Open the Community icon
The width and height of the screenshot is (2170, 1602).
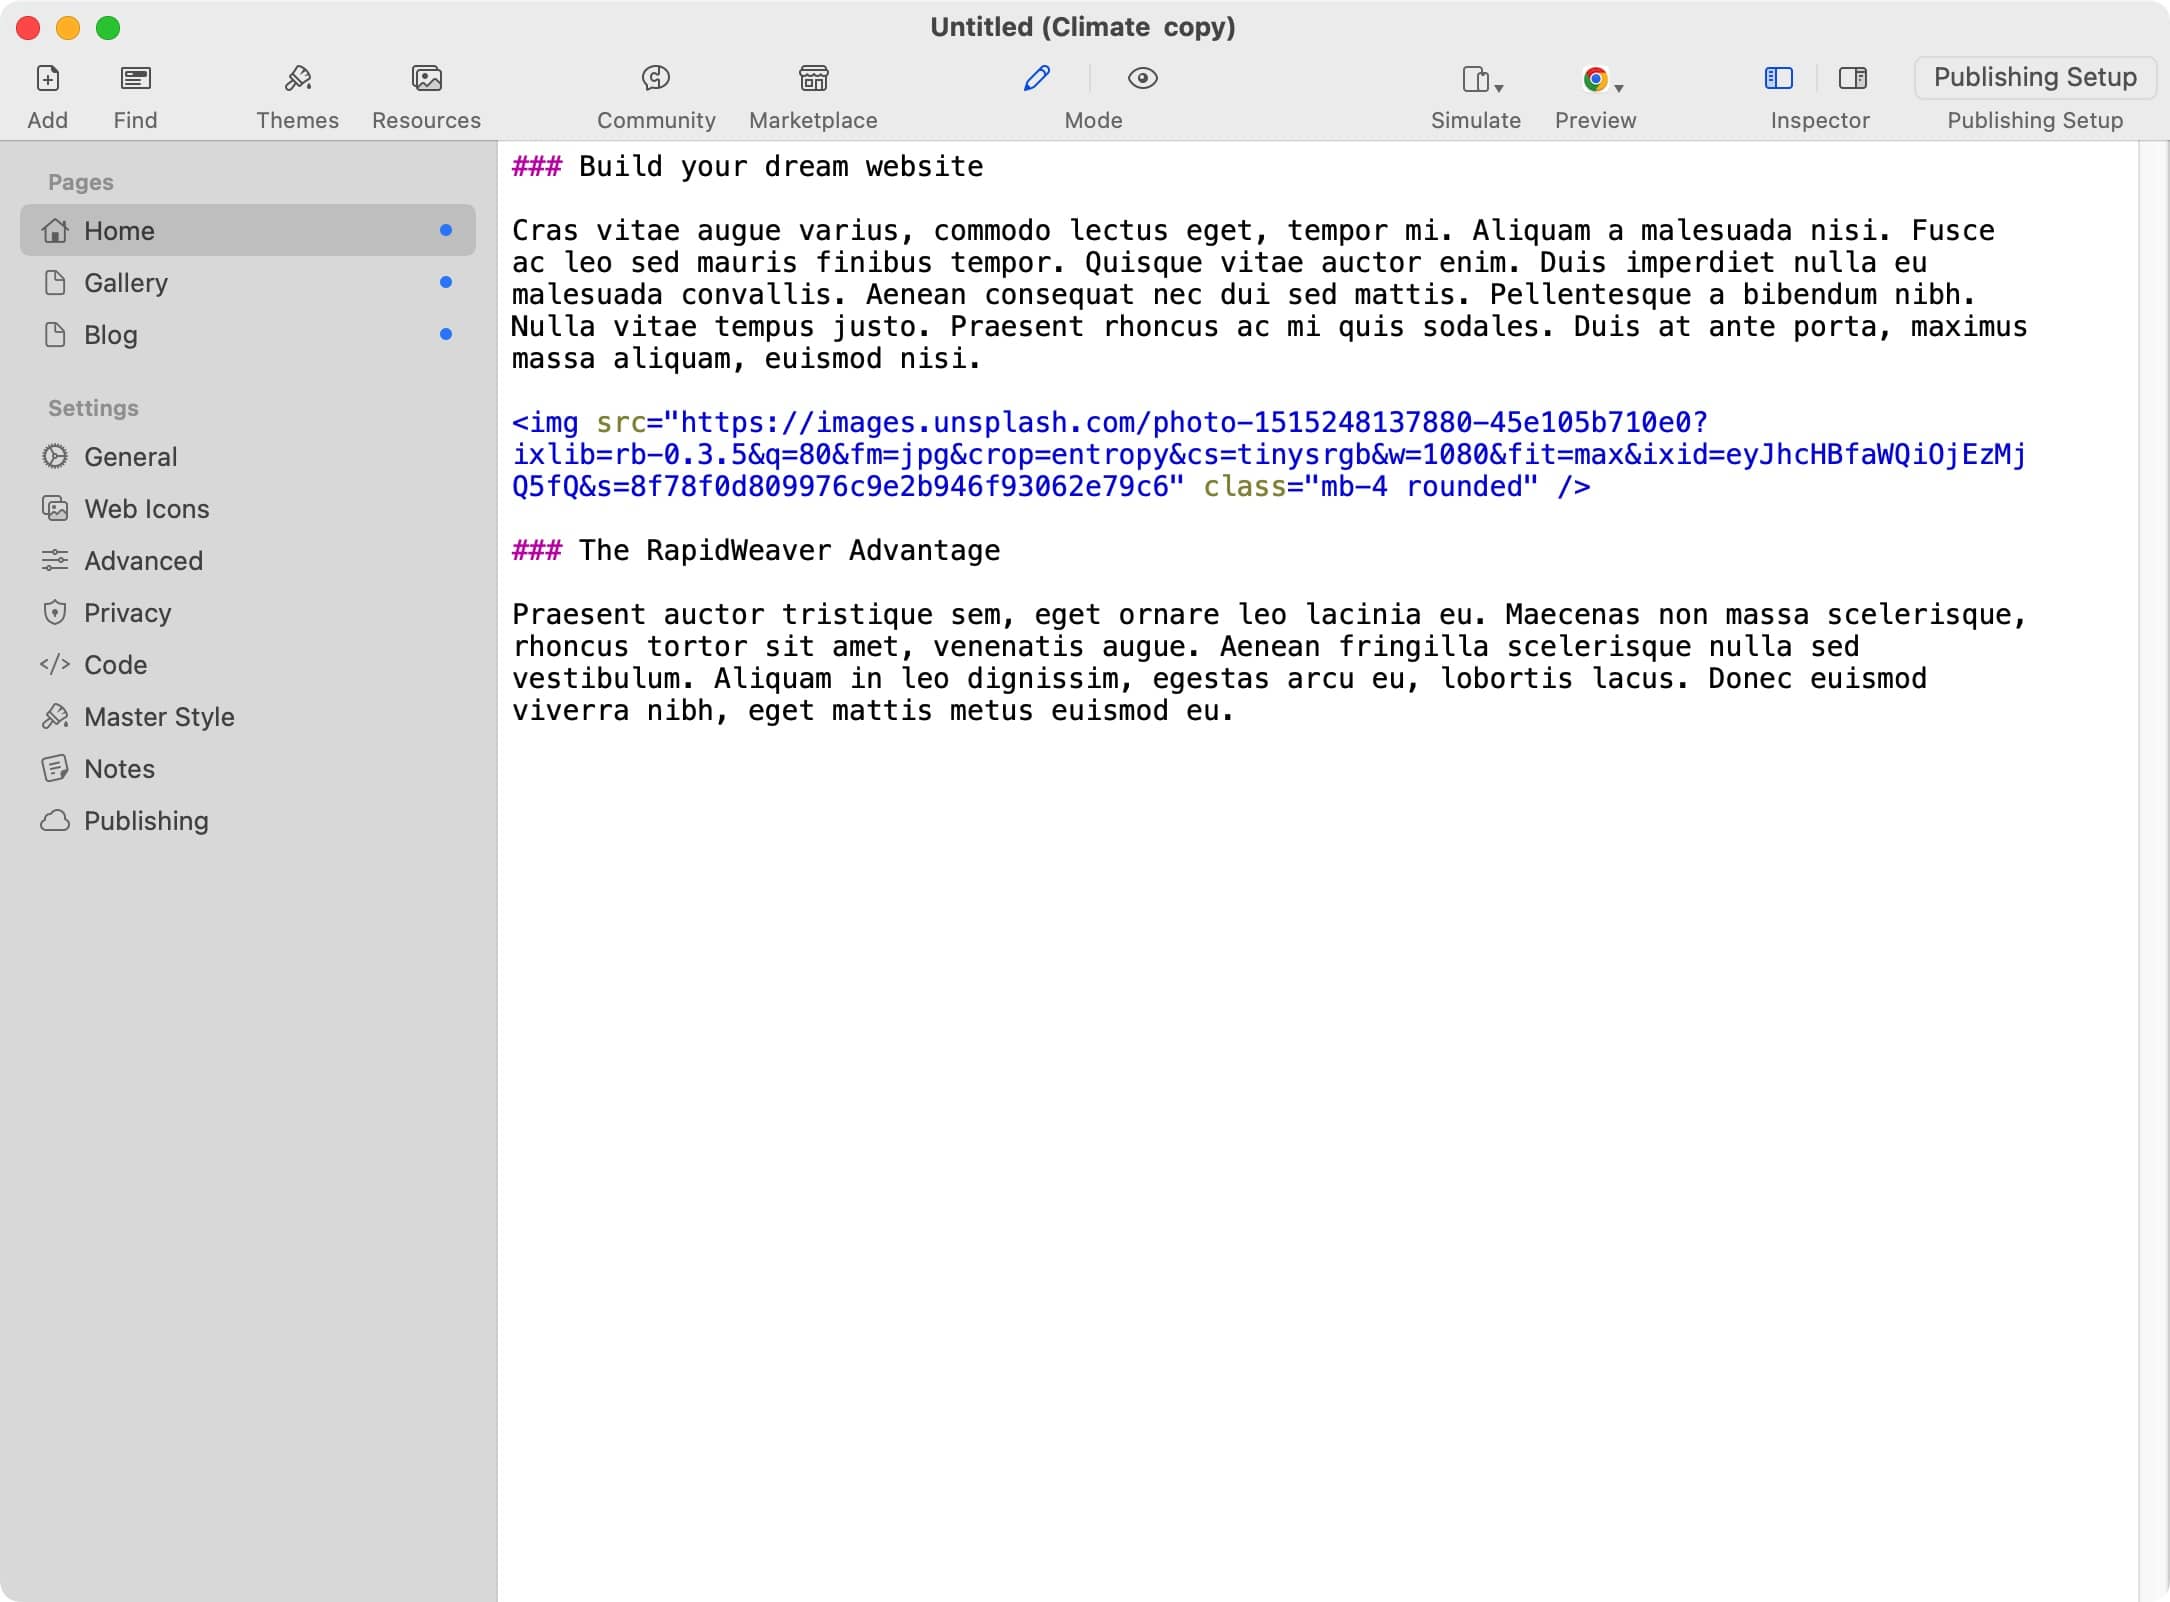pos(656,78)
